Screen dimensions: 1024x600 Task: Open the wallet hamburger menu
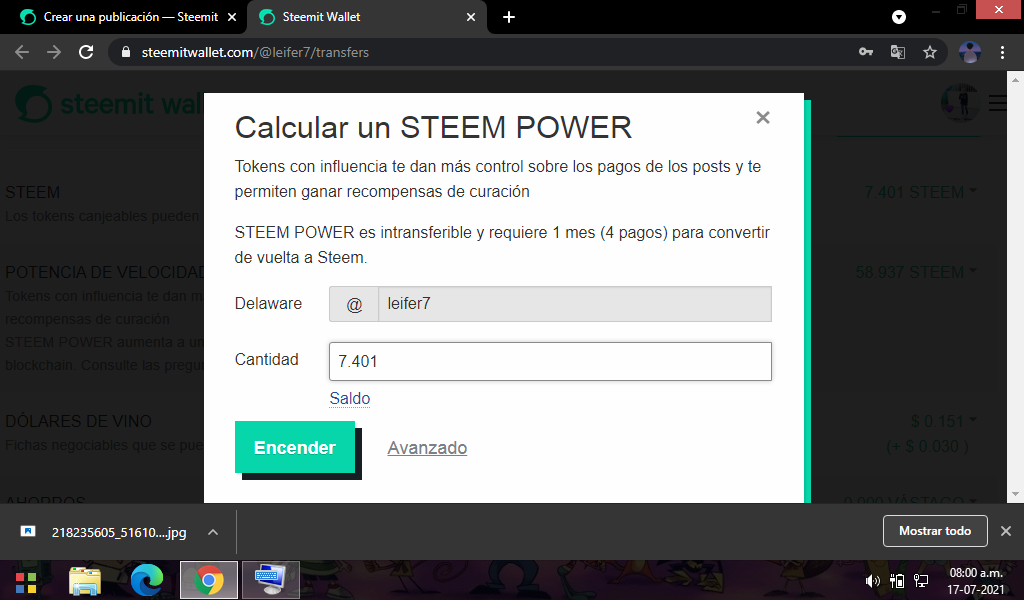(x=997, y=103)
